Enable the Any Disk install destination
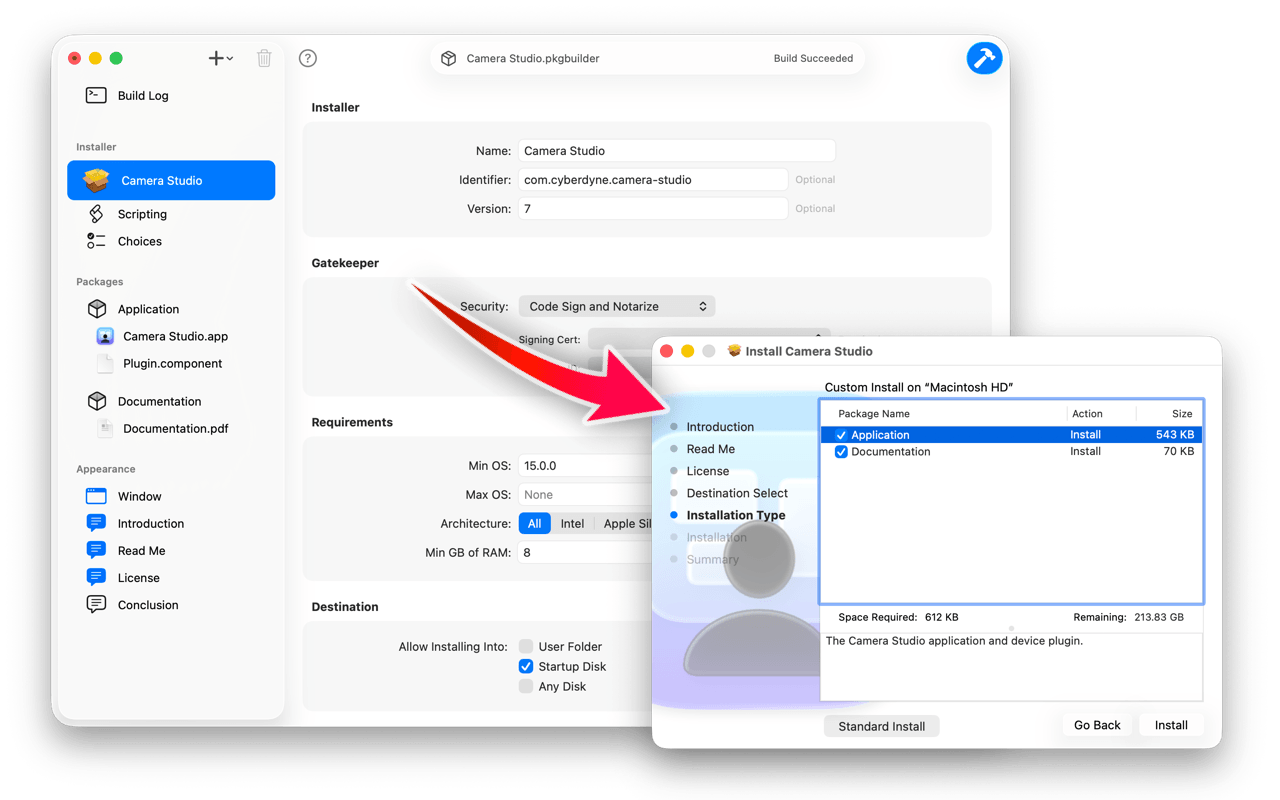This screenshot has height=800, width=1280. point(525,686)
